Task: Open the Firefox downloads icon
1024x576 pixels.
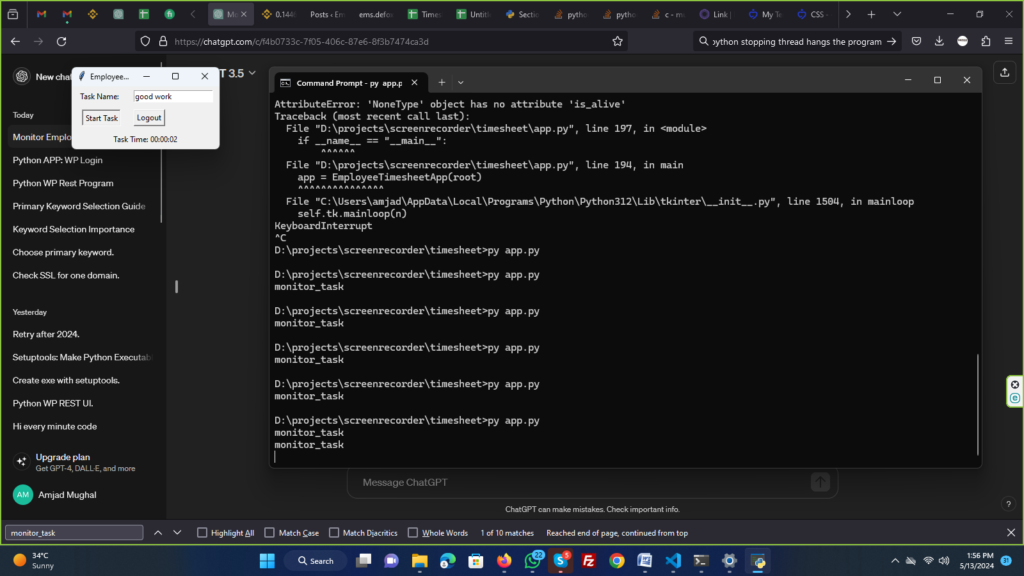Action: pyautogui.click(x=939, y=41)
